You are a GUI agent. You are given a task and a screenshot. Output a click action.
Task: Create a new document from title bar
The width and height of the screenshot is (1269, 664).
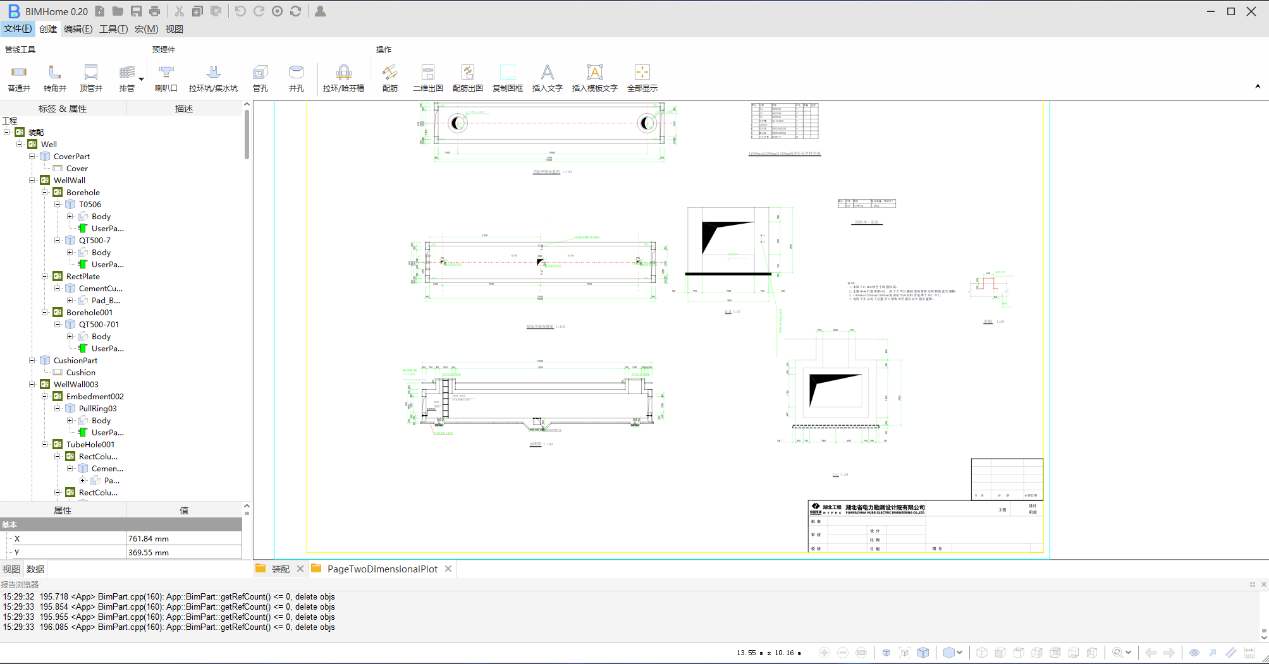point(99,11)
